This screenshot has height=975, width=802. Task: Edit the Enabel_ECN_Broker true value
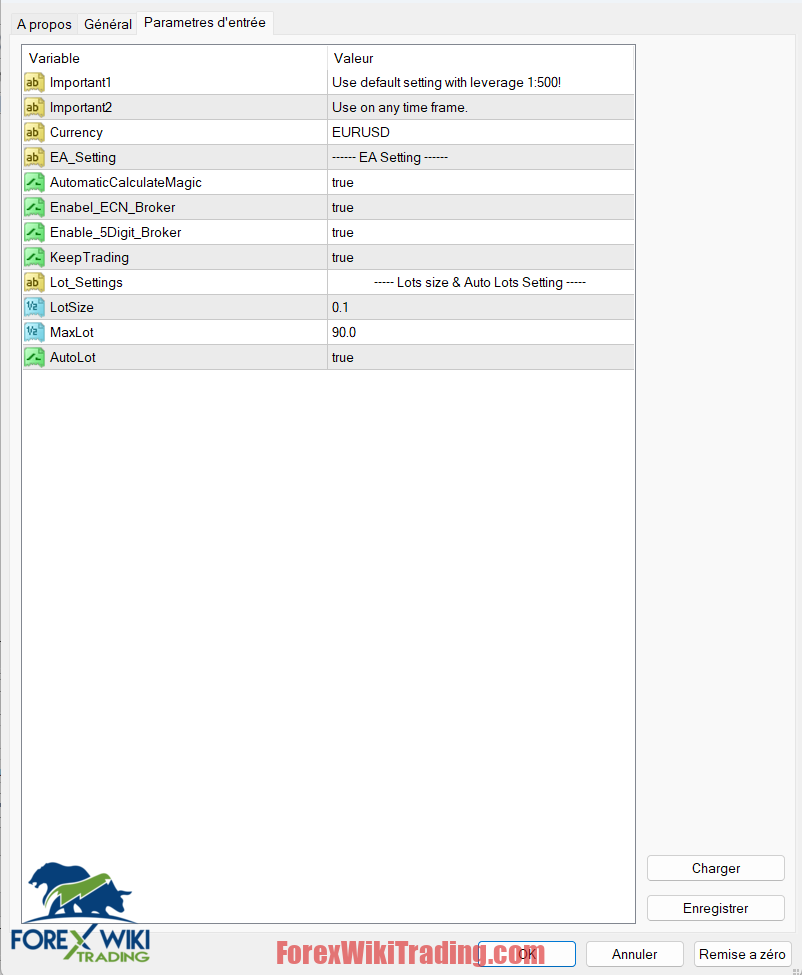[x=481, y=207]
